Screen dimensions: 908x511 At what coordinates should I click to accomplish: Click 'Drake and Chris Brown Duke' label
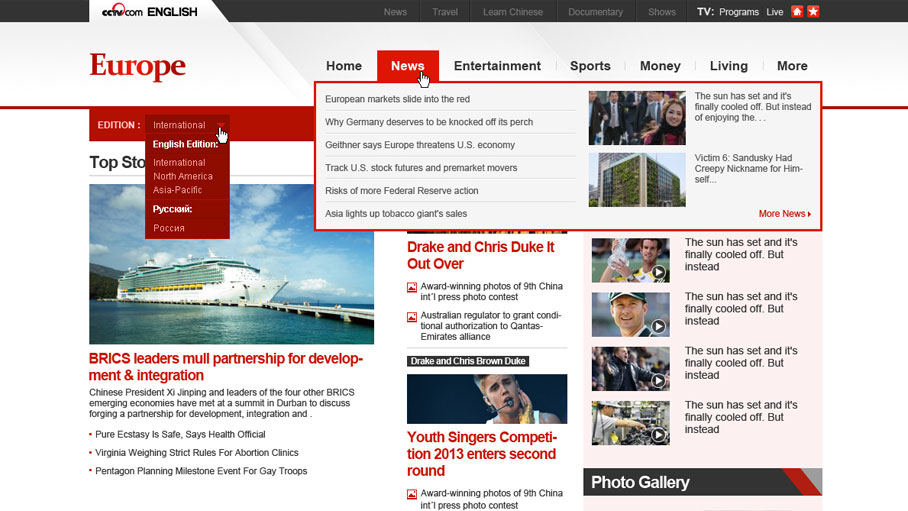click(x=468, y=361)
